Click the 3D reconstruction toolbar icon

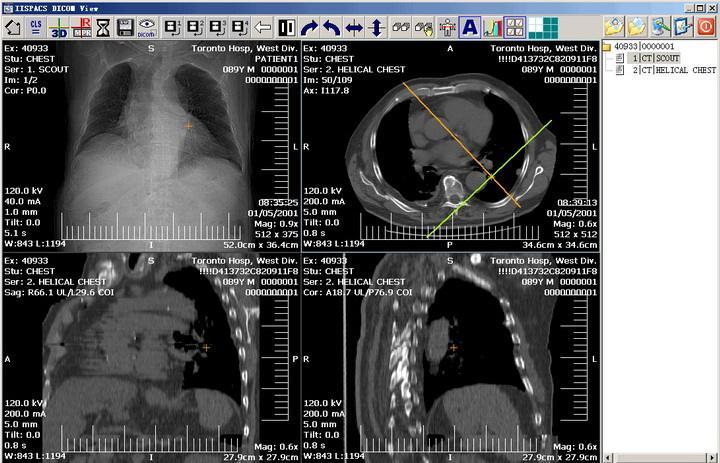point(59,28)
